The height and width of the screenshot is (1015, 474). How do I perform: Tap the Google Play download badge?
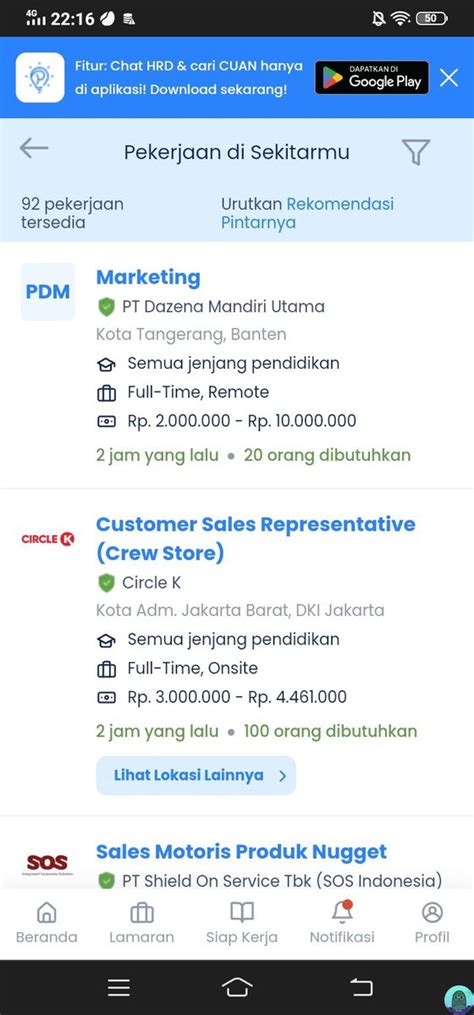(x=372, y=78)
